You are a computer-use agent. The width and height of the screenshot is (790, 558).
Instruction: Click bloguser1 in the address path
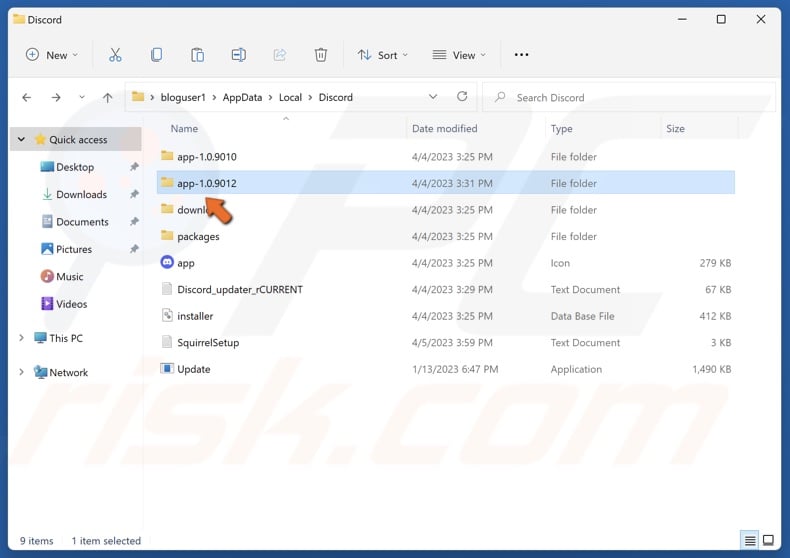[183, 97]
